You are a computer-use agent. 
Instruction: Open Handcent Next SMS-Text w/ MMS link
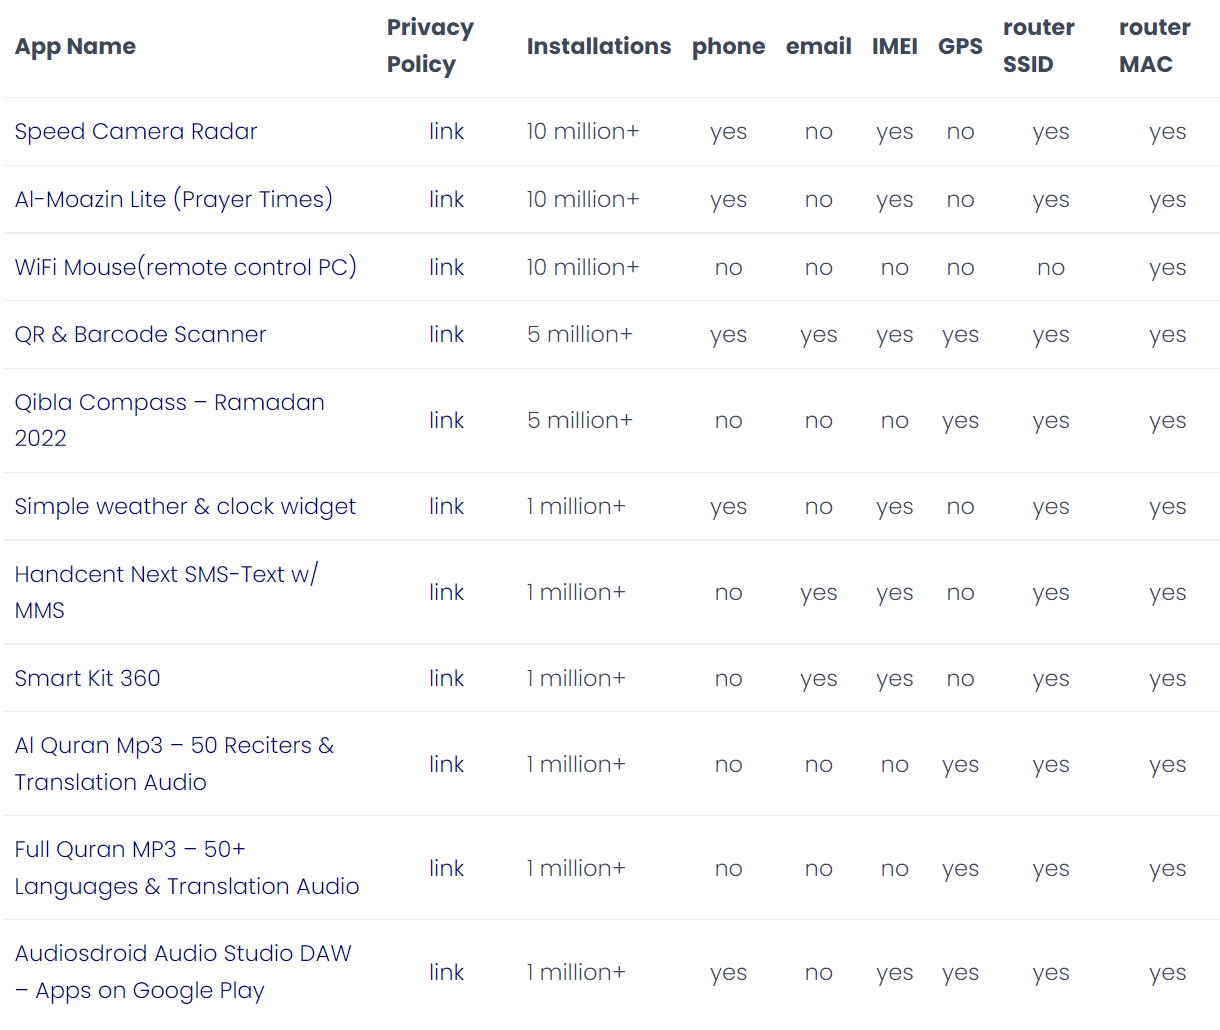pos(166,575)
